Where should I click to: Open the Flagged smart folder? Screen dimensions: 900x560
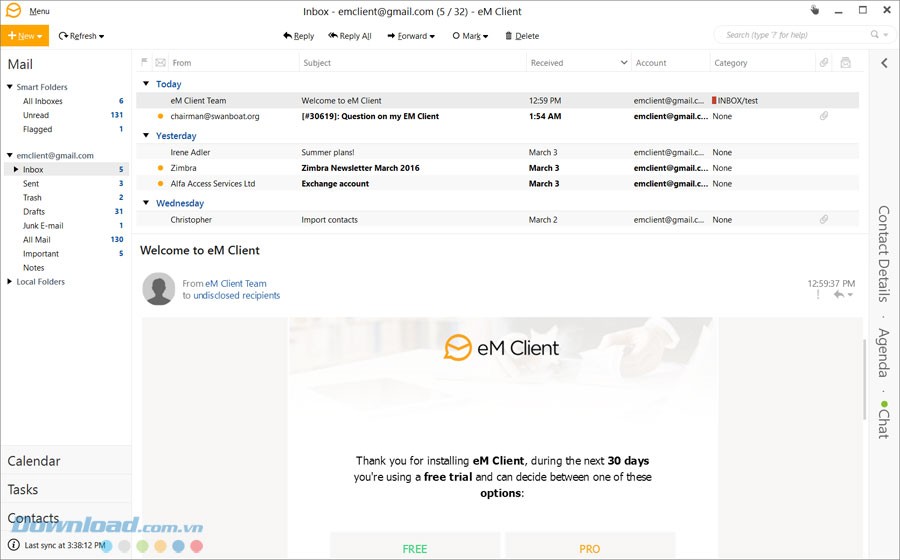point(37,129)
